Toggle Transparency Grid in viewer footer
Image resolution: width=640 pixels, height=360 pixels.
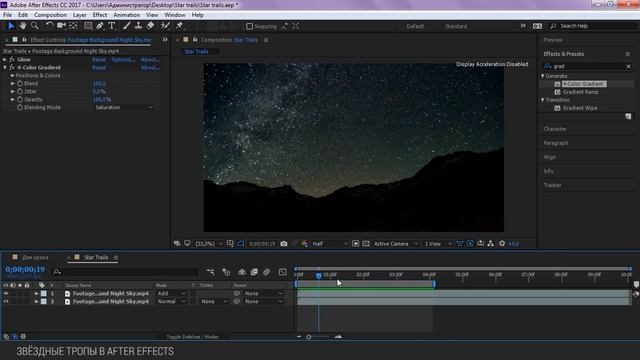click(x=366, y=244)
